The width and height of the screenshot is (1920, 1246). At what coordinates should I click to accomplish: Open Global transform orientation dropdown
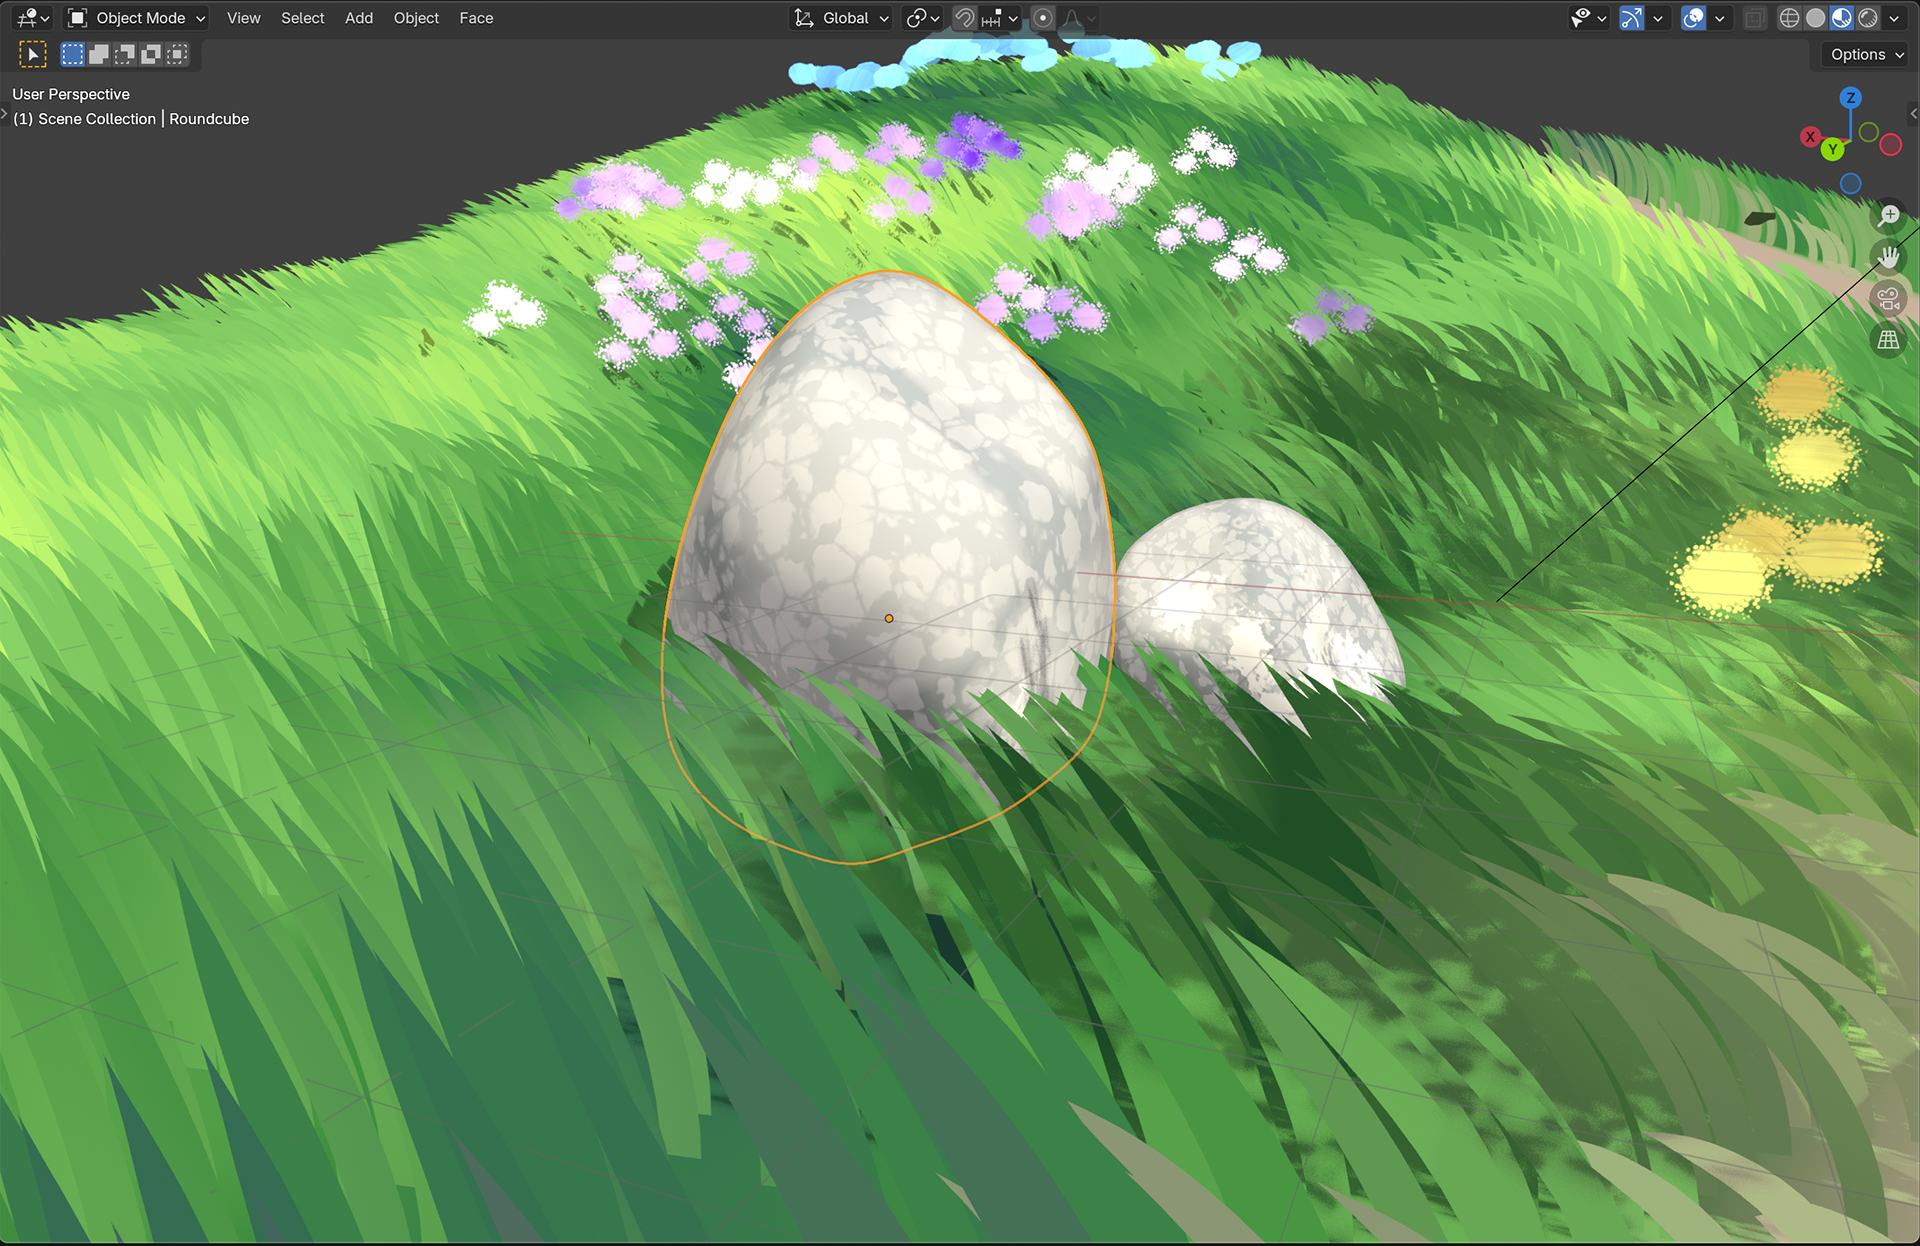843,18
